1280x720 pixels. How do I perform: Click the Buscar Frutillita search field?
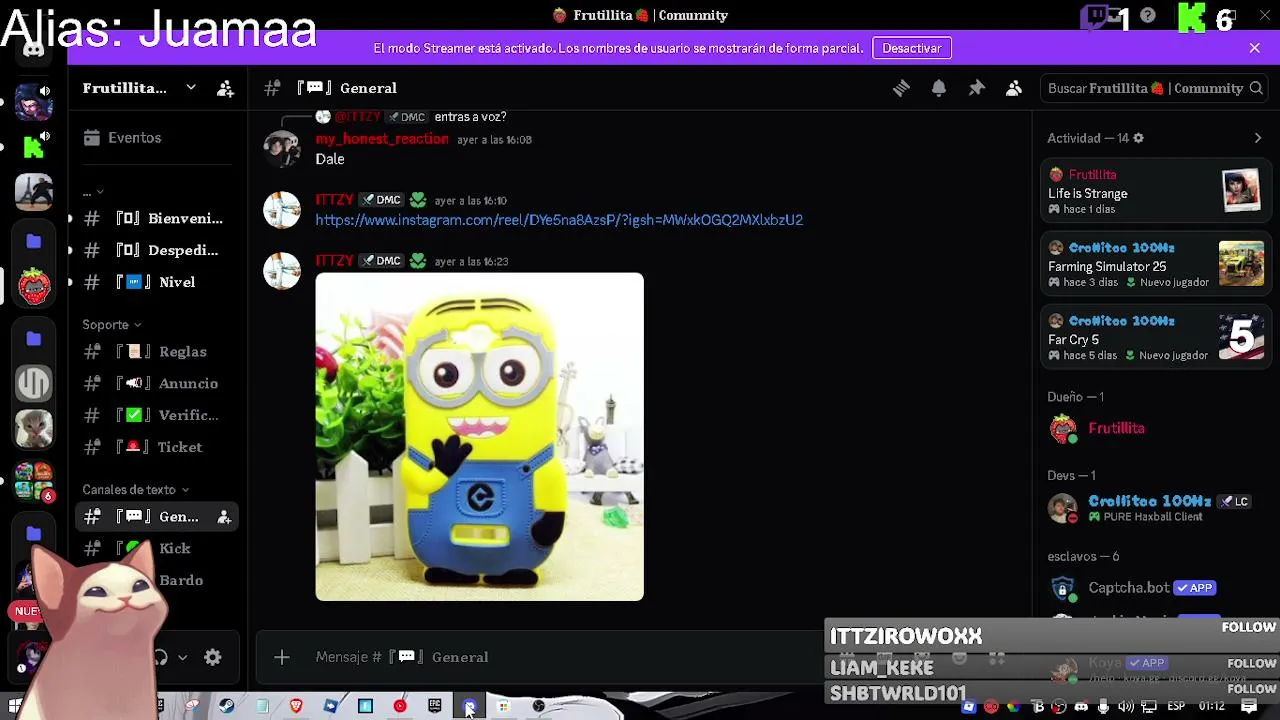click(1154, 88)
